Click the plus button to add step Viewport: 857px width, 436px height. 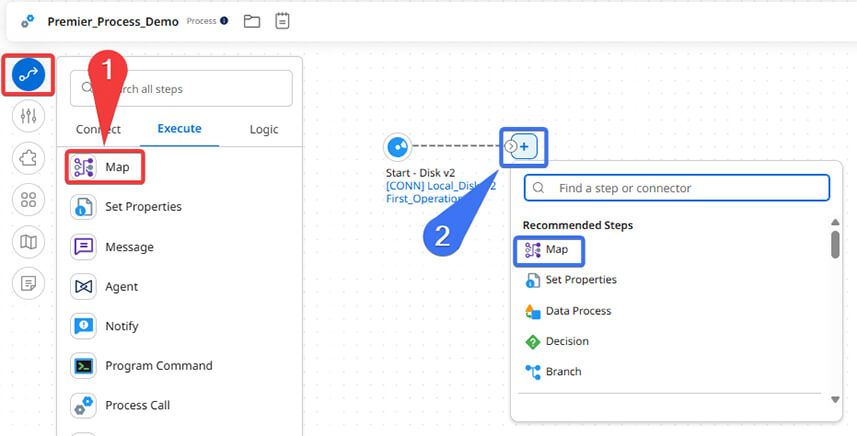[524, 147]
